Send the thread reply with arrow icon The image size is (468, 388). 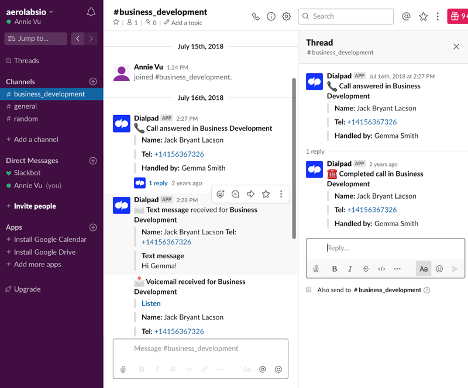pyautogui.click(x=455, y=269)
